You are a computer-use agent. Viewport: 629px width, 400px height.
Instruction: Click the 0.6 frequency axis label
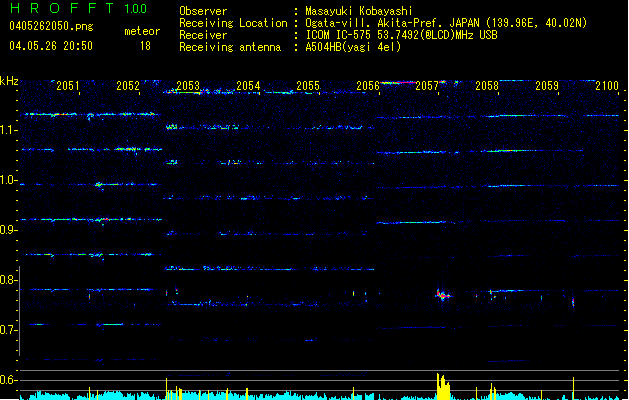pyautogui.click(x=8, y=380)
